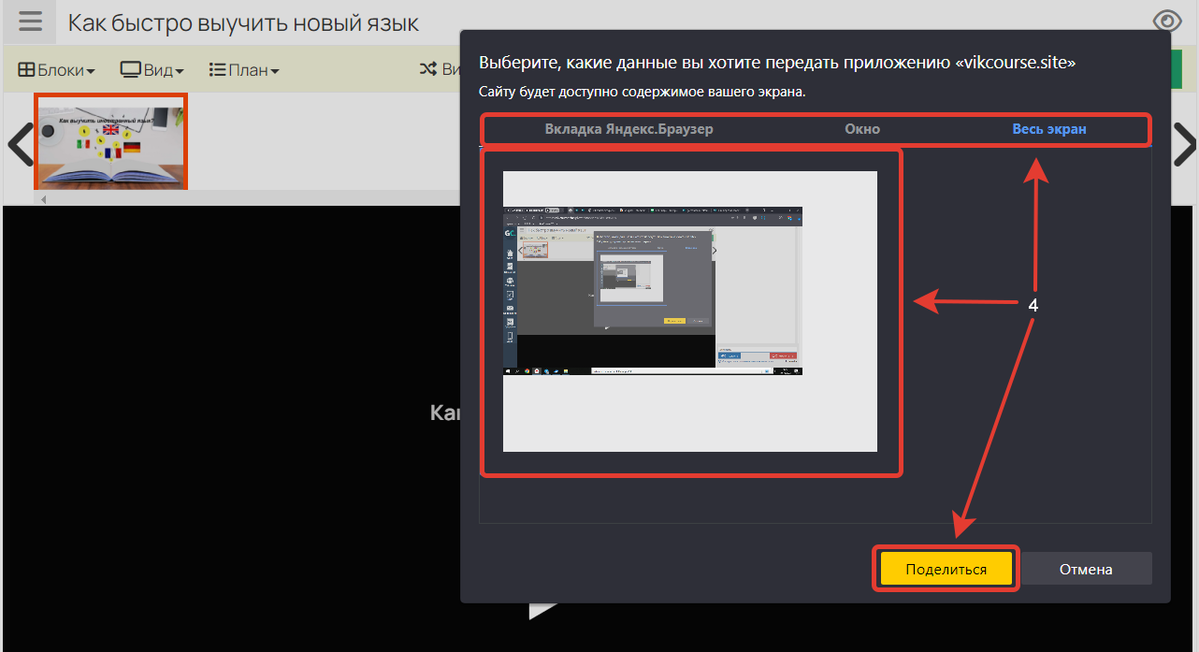Click the План list icon

(x=217, y=70)
